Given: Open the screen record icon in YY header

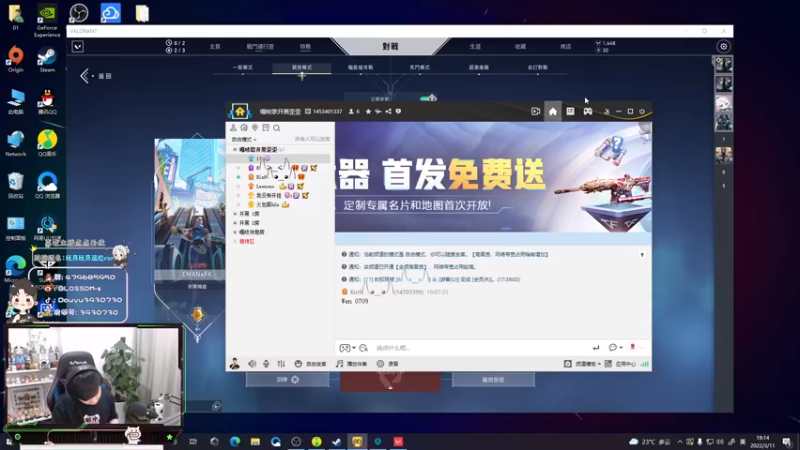Looking at the screenshot, I should pos(535,111).
